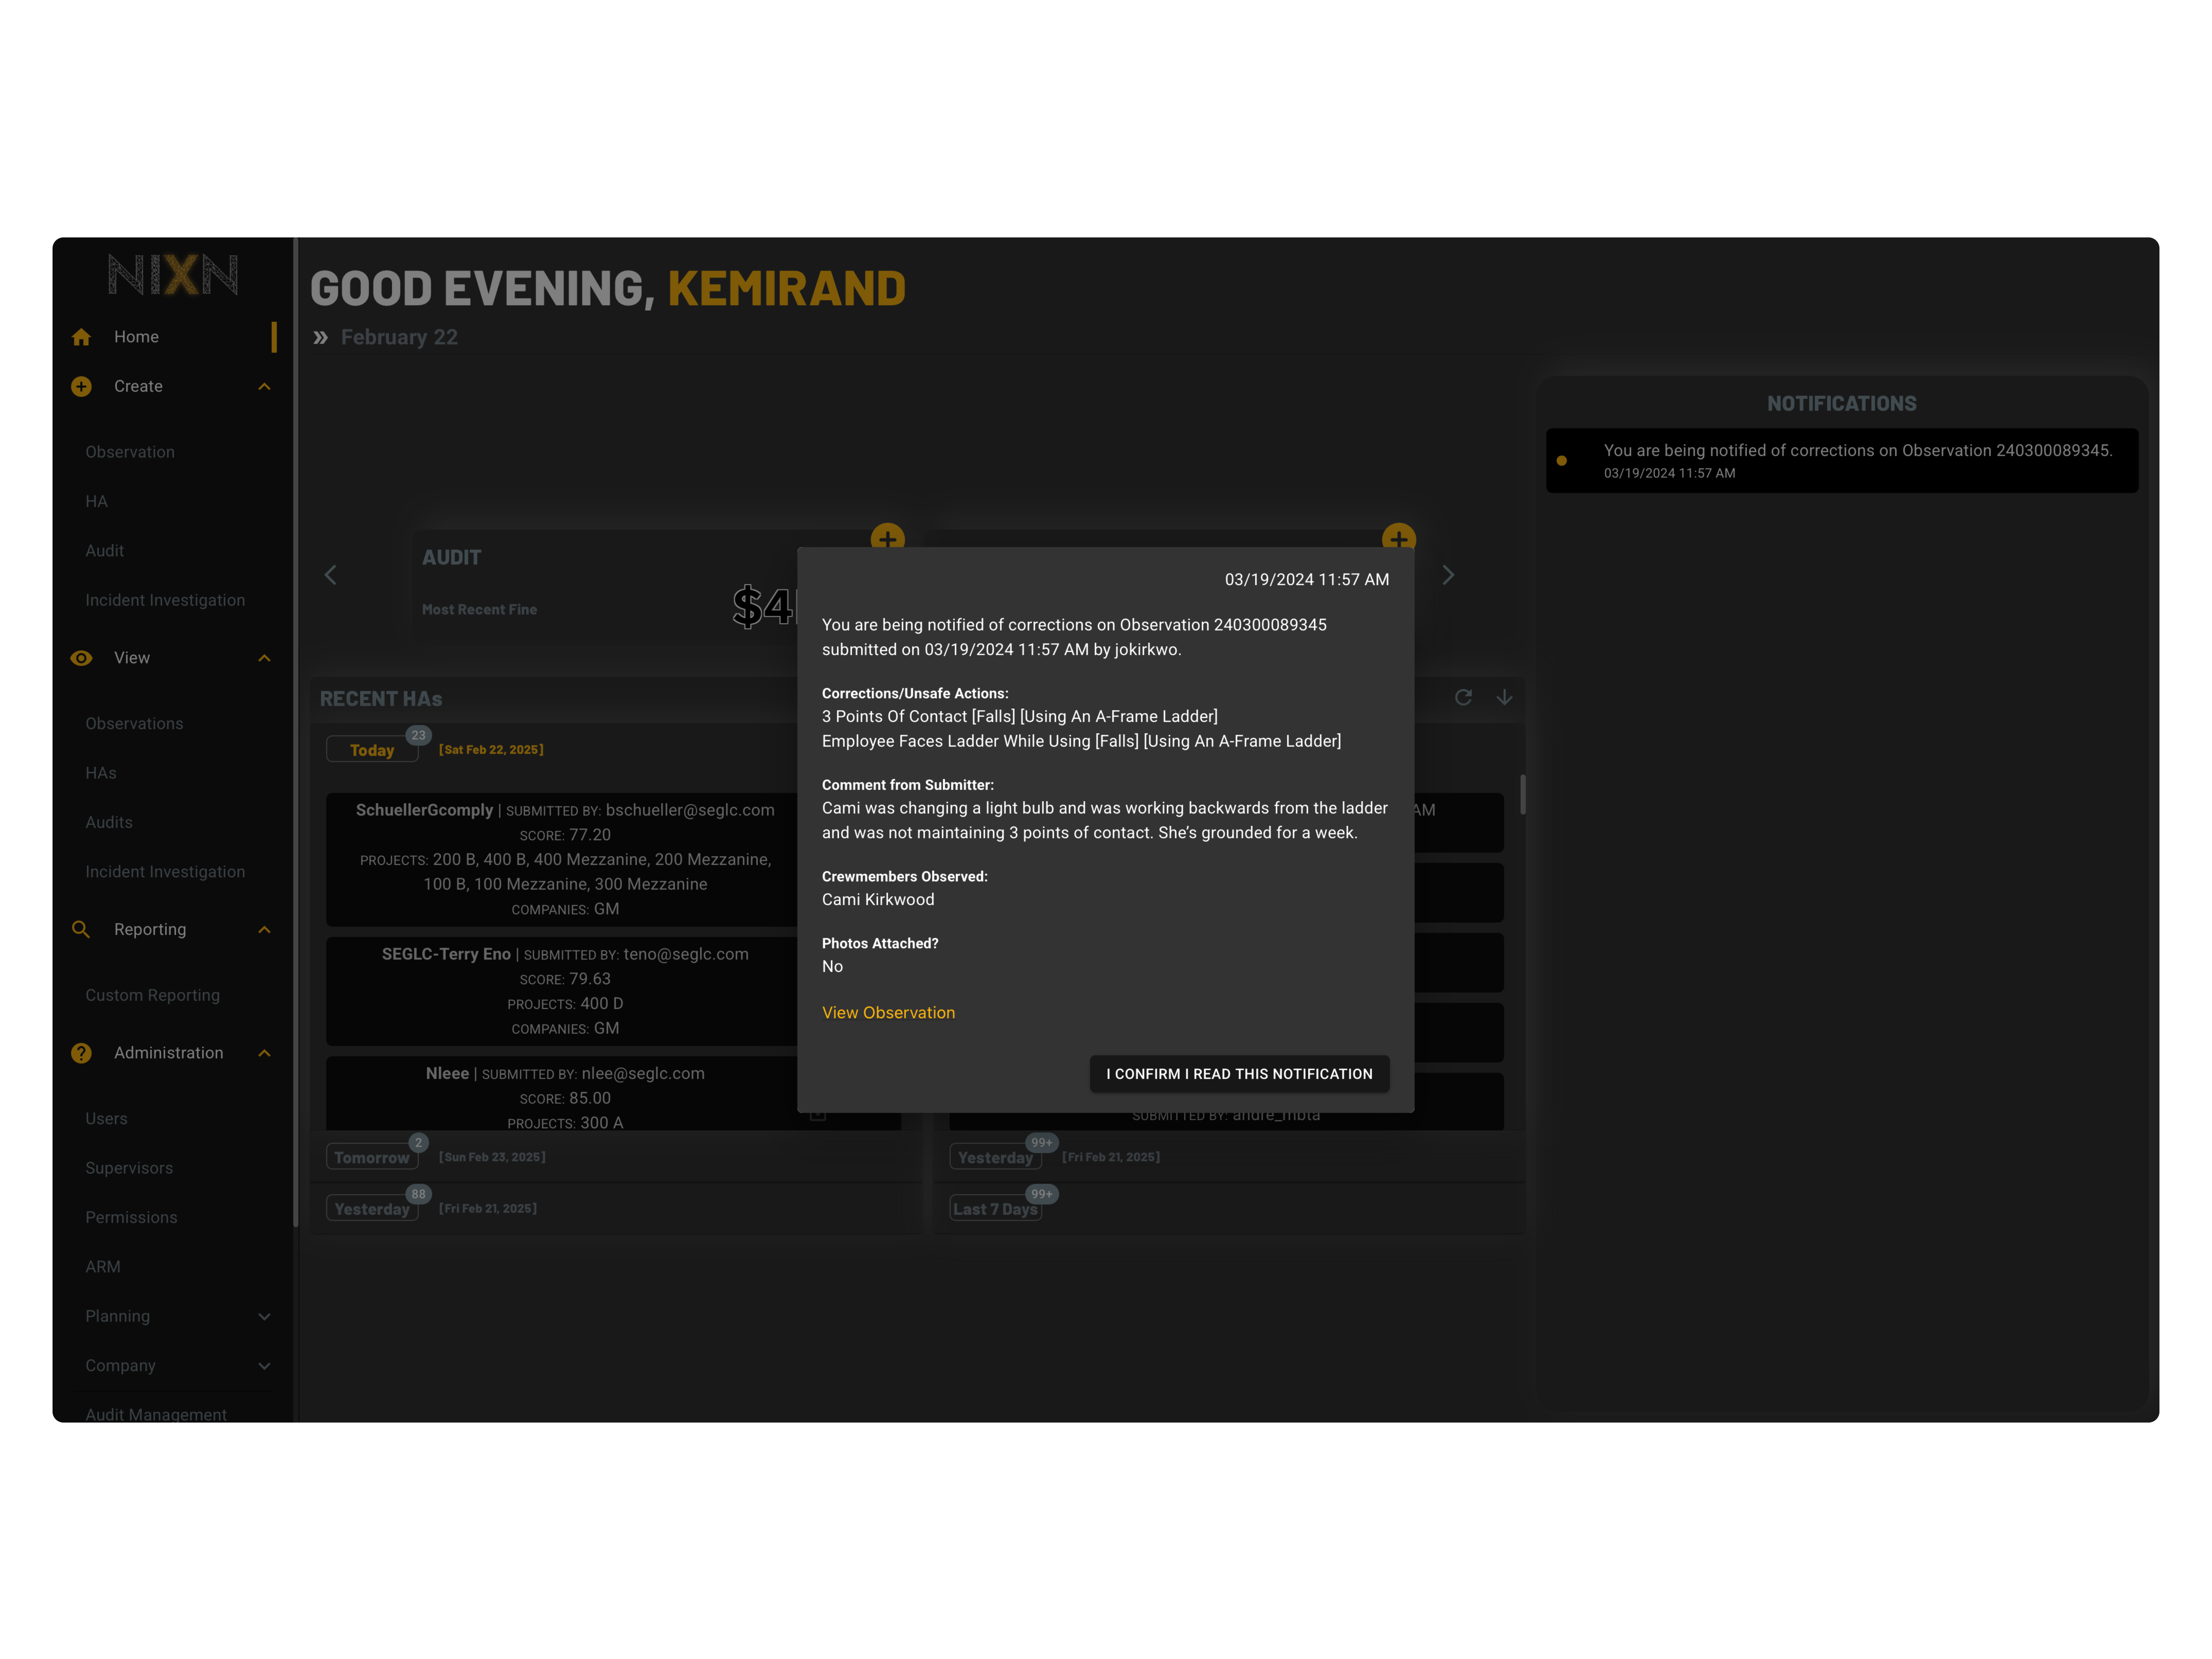This screenshot has height=1659, width=2212.
Task: Select the Tomorrow HAs tab
Action: 372,1157
